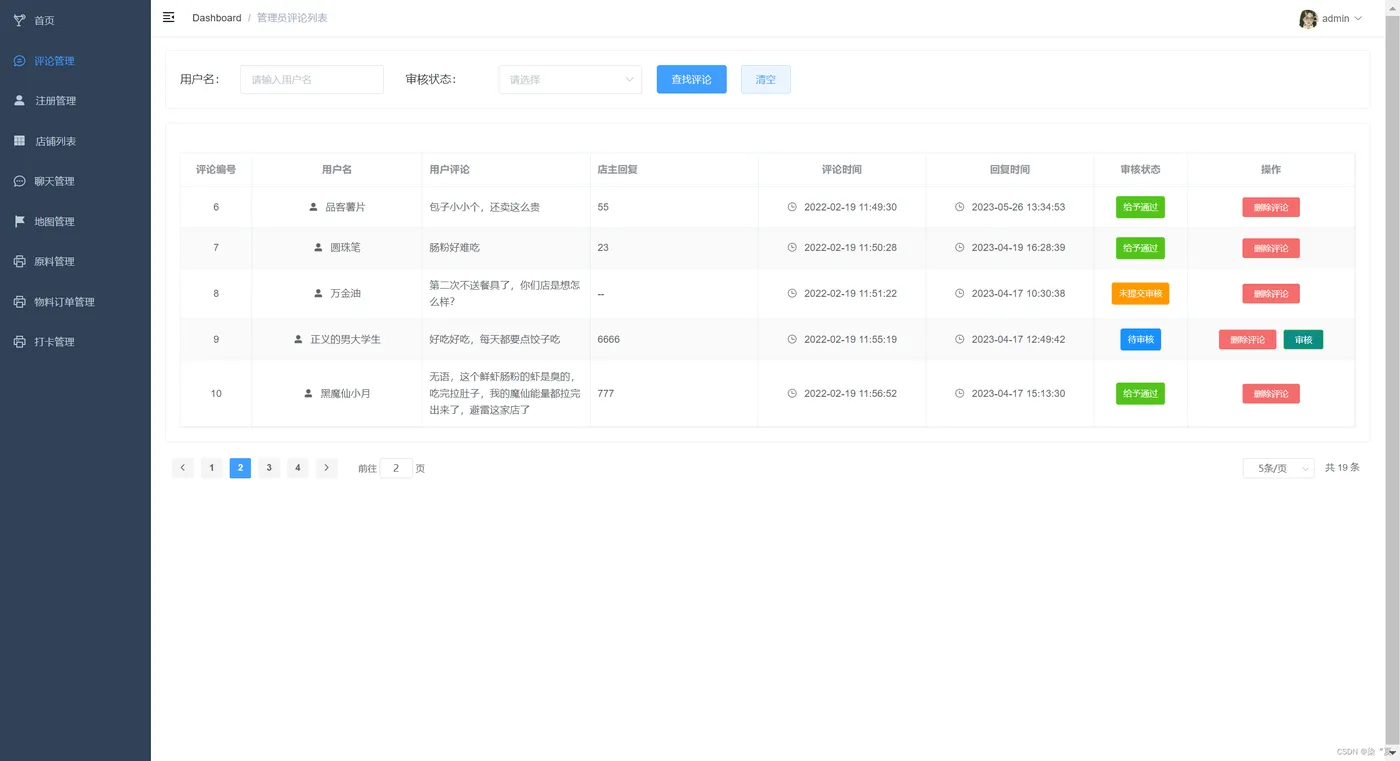This screenshot has width=1400, height=761.
Task: Click user icon beside 品客薯片
Action: point(314,207)
